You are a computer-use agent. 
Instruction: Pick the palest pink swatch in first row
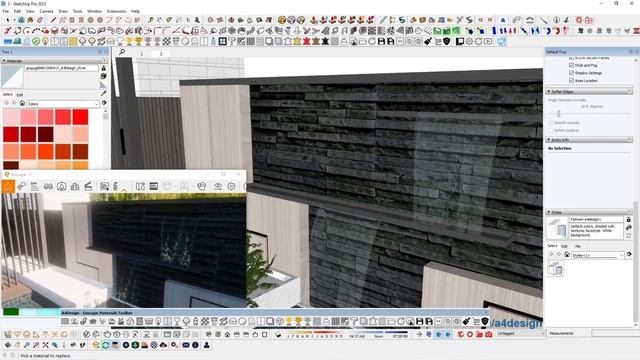click(11, 117)
